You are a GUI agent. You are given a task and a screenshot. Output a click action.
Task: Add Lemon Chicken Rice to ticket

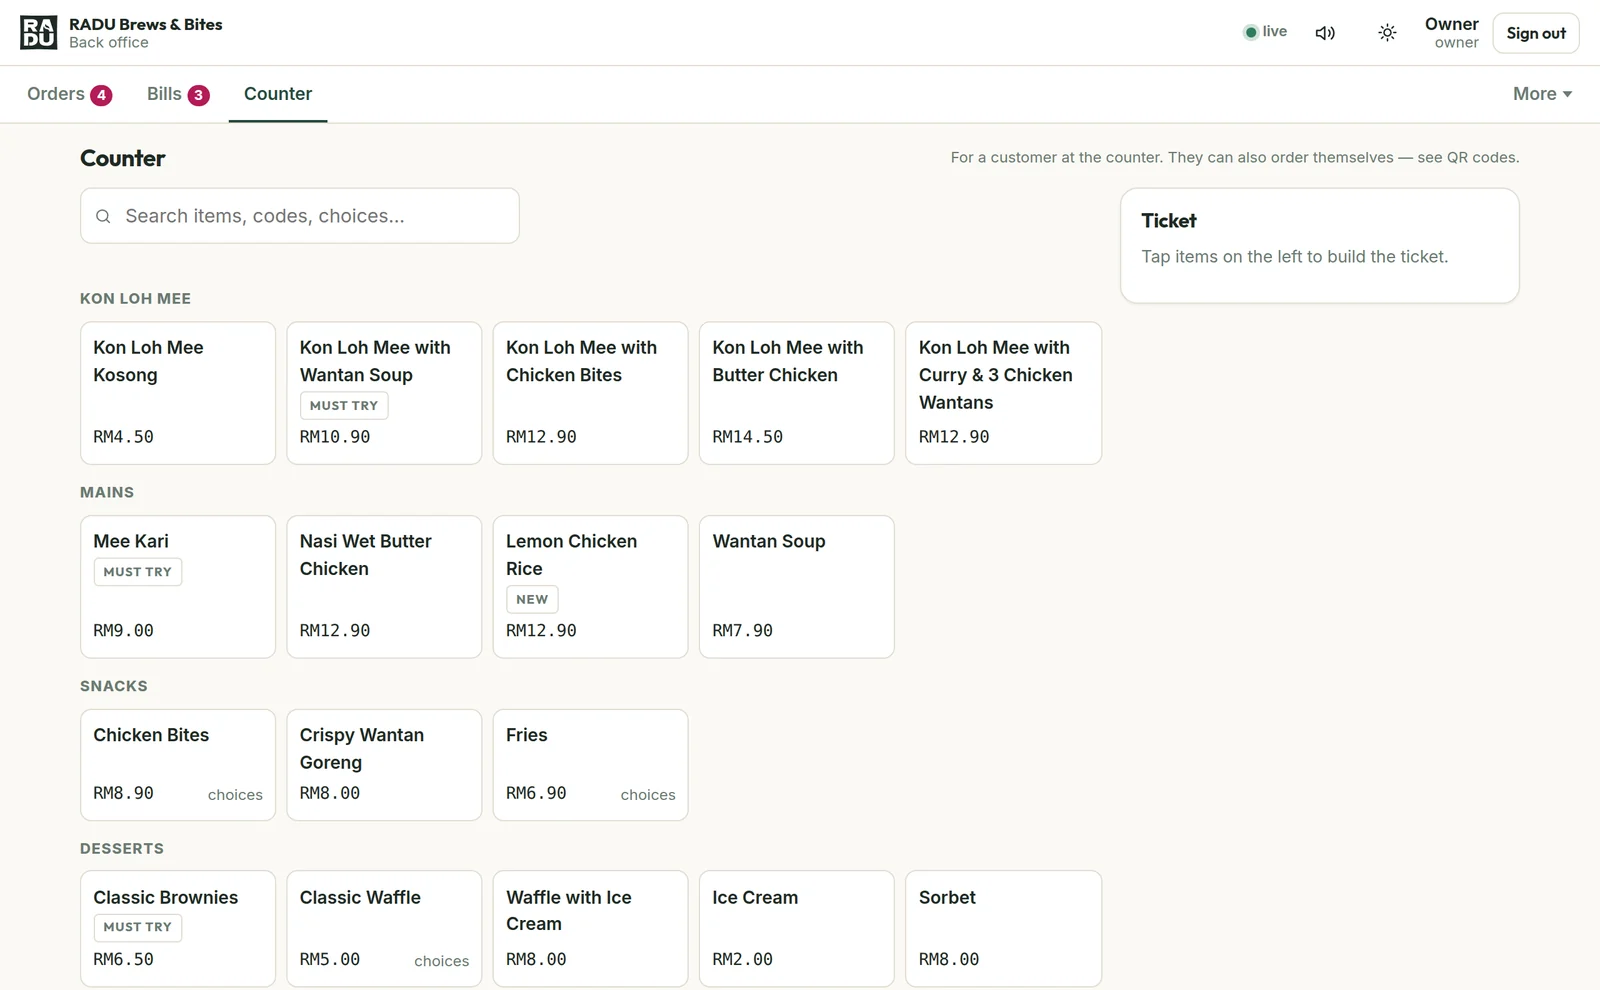590,587
